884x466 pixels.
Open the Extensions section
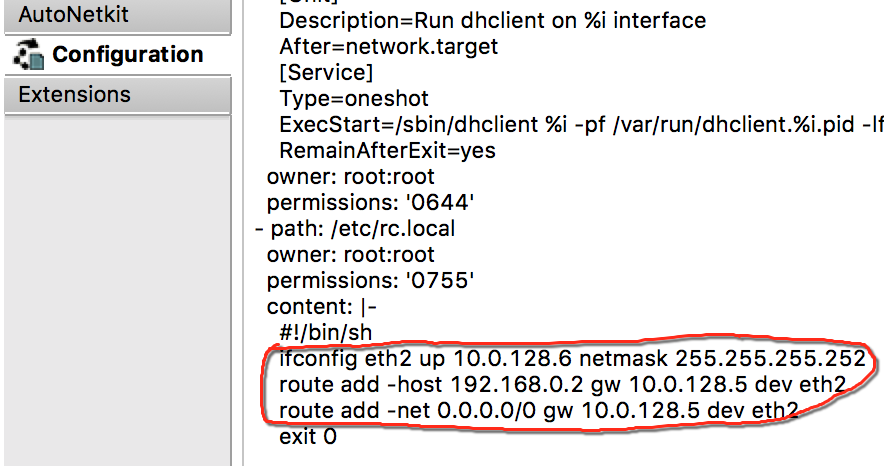(x=117, y=95)
